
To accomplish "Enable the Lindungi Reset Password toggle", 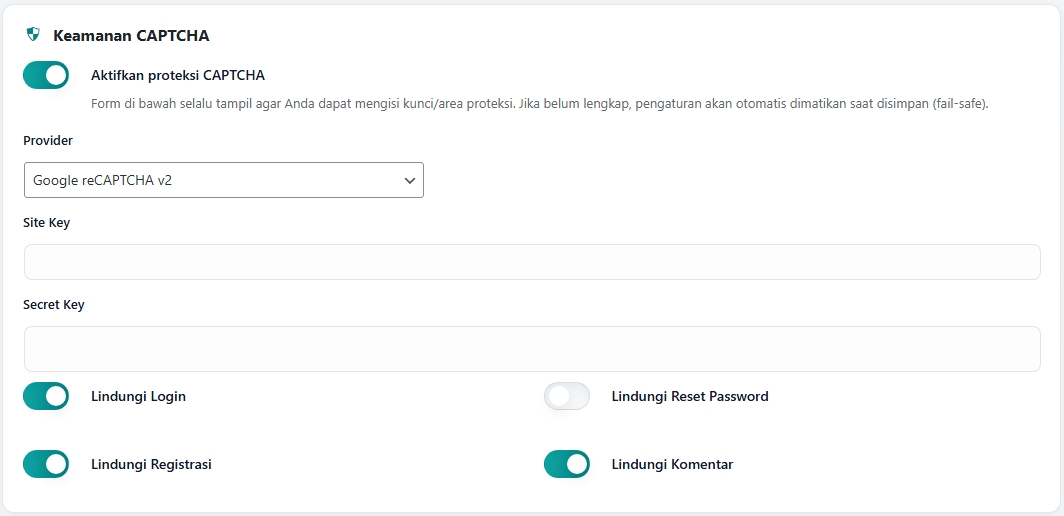I will 567,396.
